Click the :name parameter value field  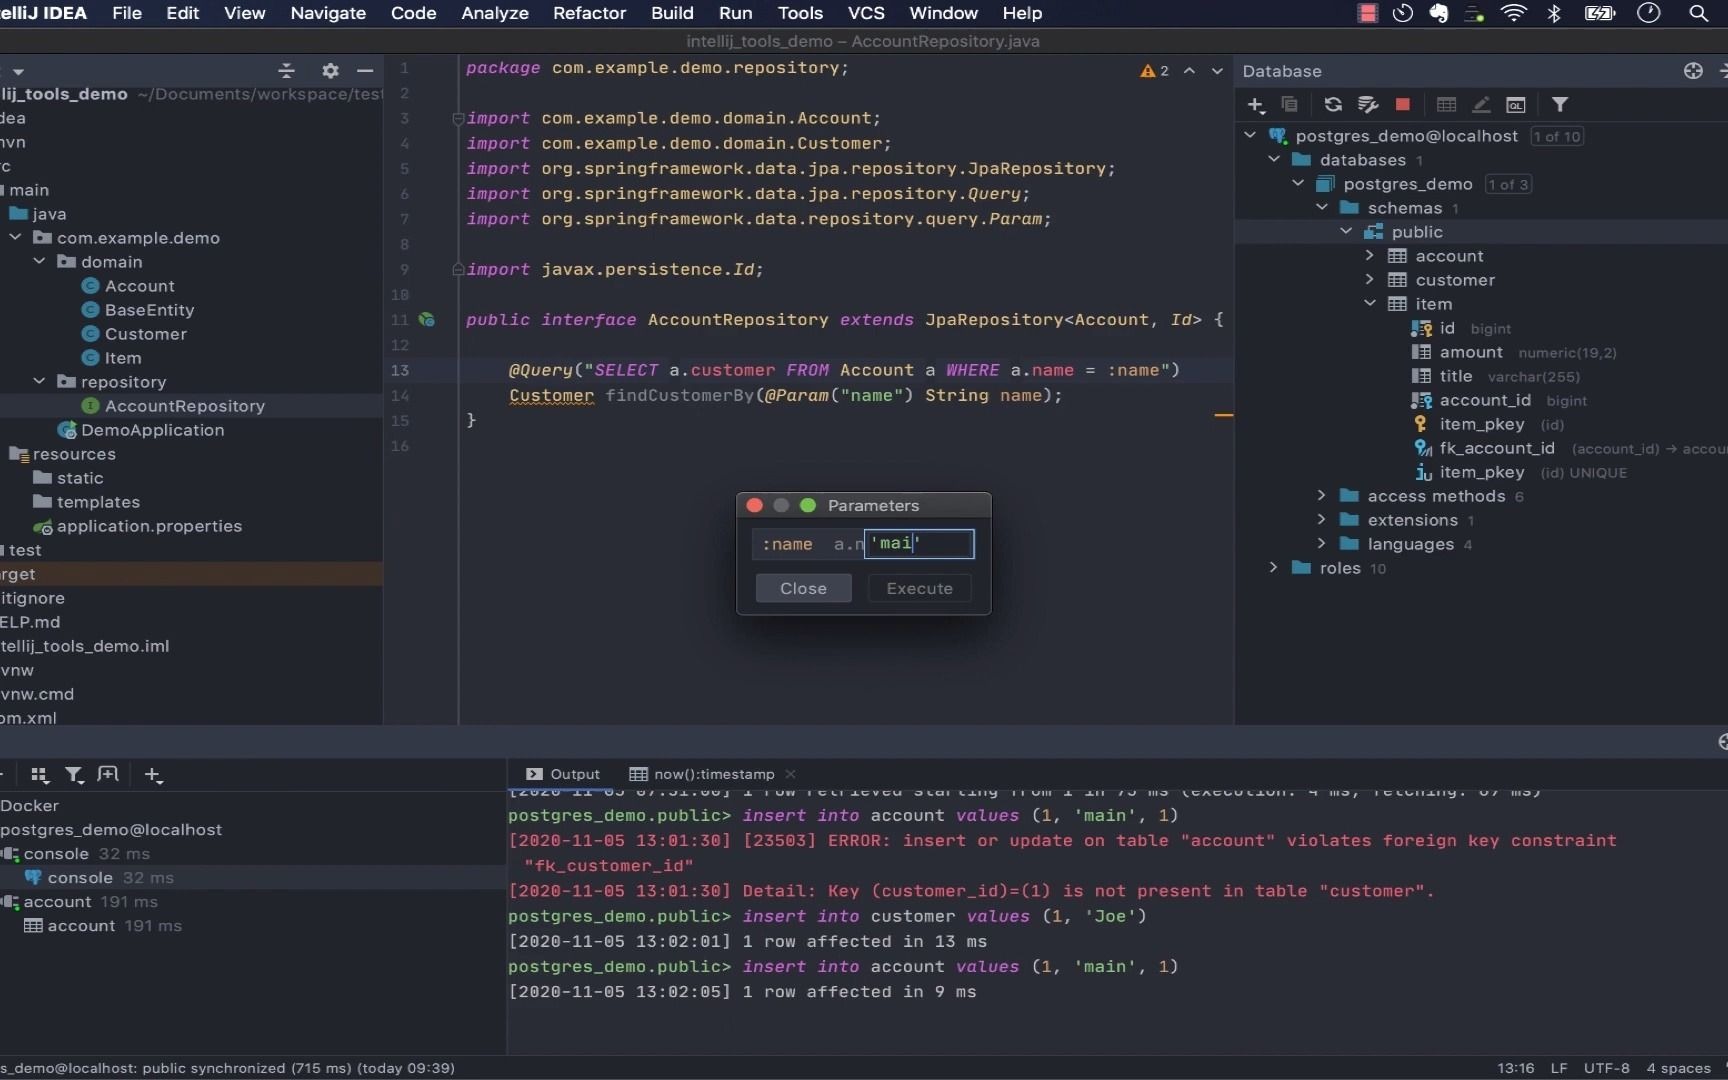click(x=919, y=543)
